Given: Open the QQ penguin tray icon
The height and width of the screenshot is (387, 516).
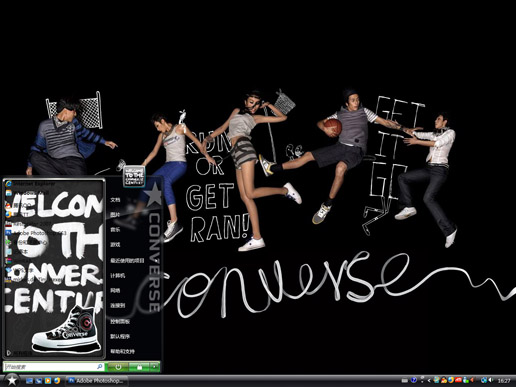Looking at the screenshot, I should coord(466,380).
